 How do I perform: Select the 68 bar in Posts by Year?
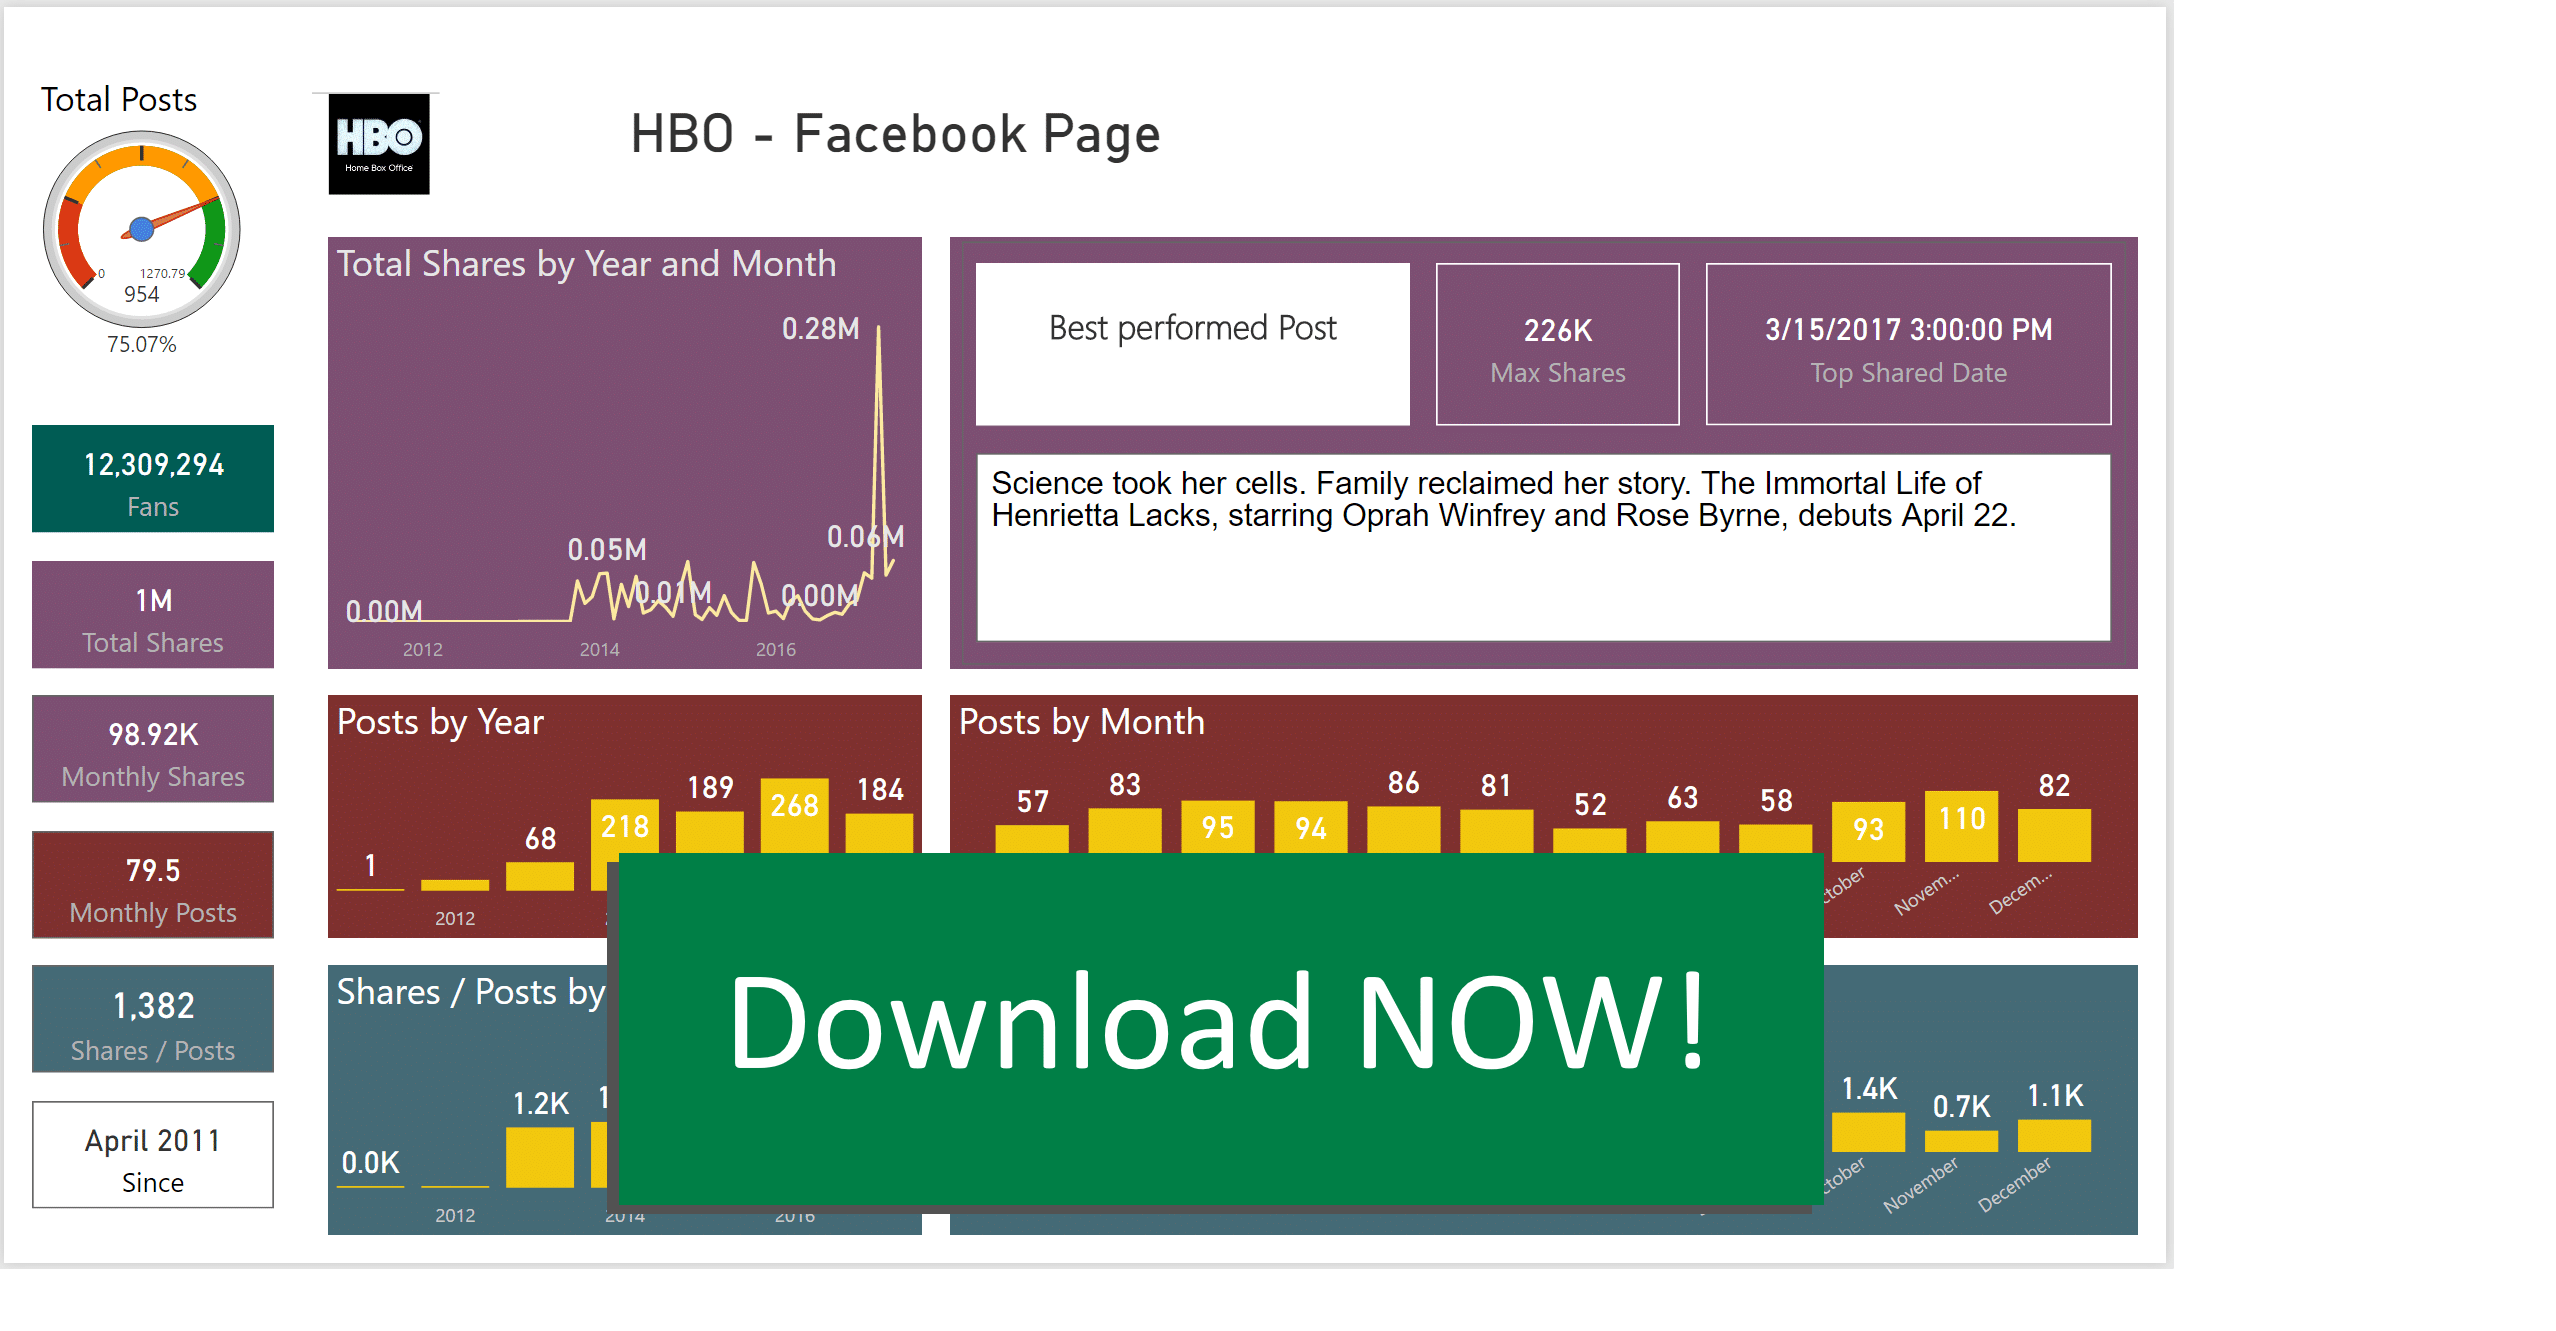click(x=540, y=876)
